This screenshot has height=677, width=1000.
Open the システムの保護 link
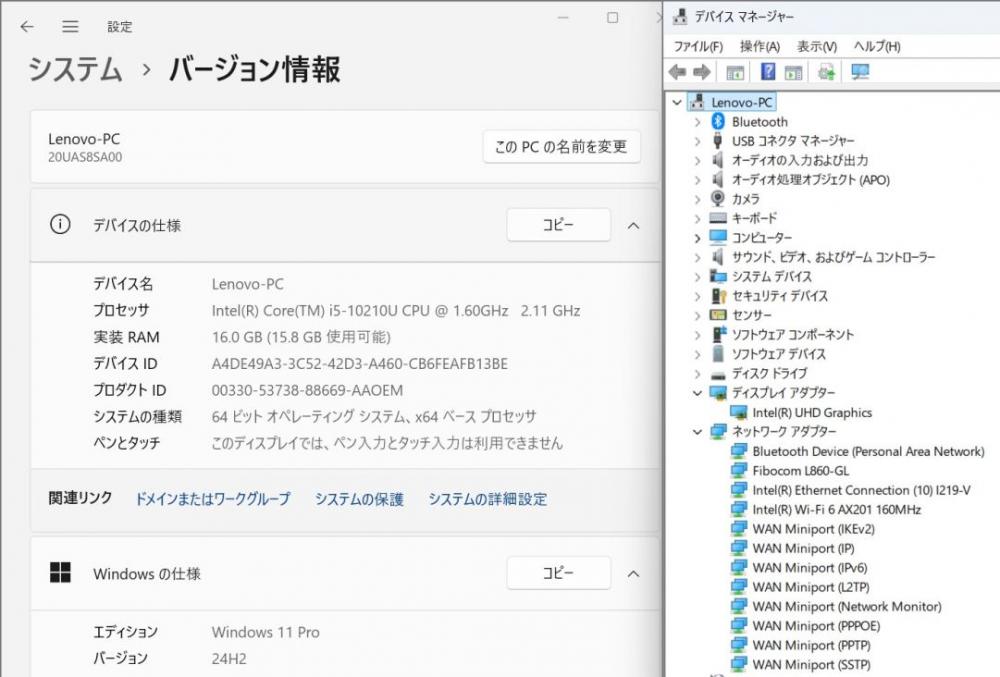pyautogui.click(x=359, y=499)
